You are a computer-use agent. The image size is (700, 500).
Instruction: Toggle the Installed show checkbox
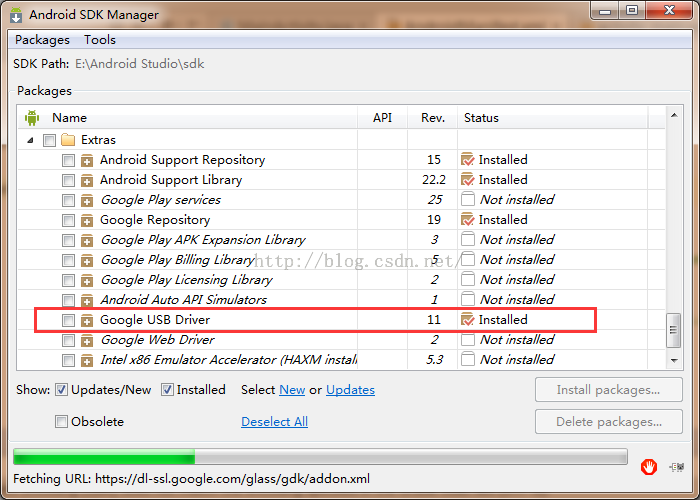coord(167,390)
